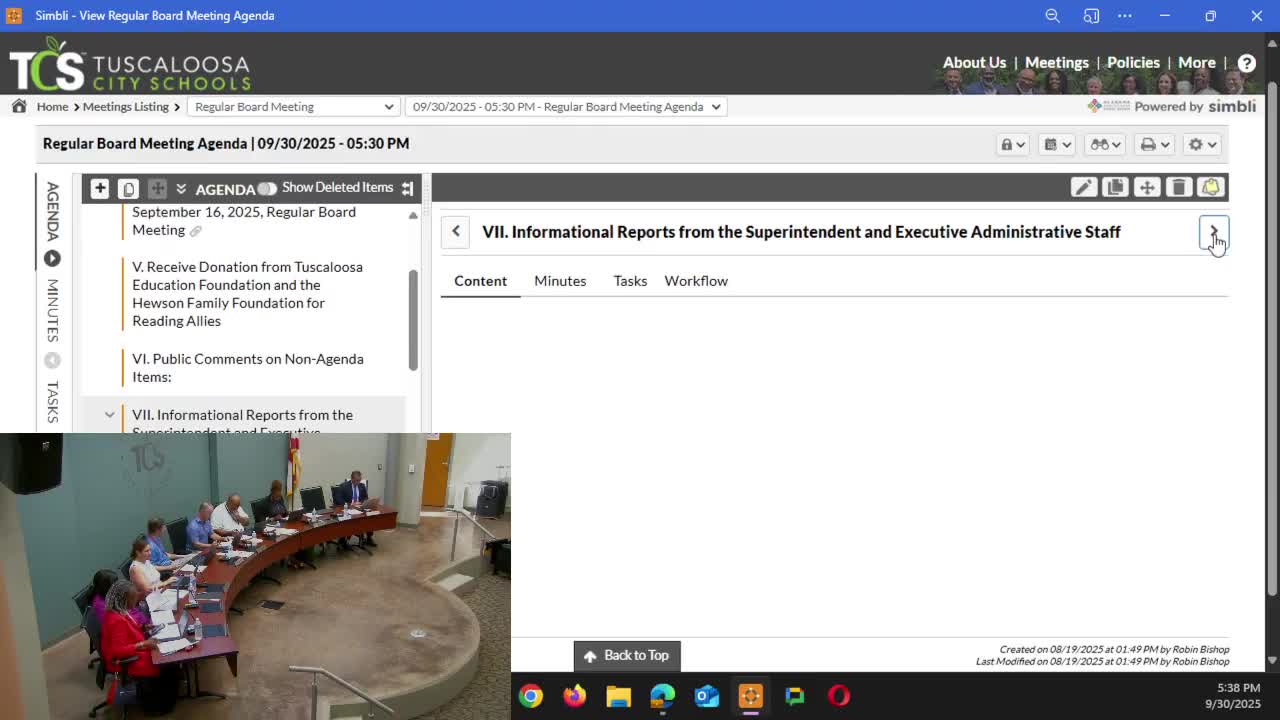1280x720 pixels.
Task: Click the yellow sticky notes icon
Action: pyautogui.click(x=1211, y=188)
